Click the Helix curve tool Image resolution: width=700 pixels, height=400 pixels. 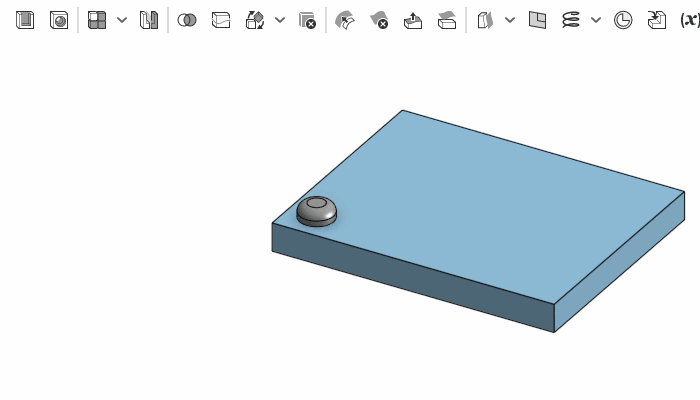tap(571, 20)
